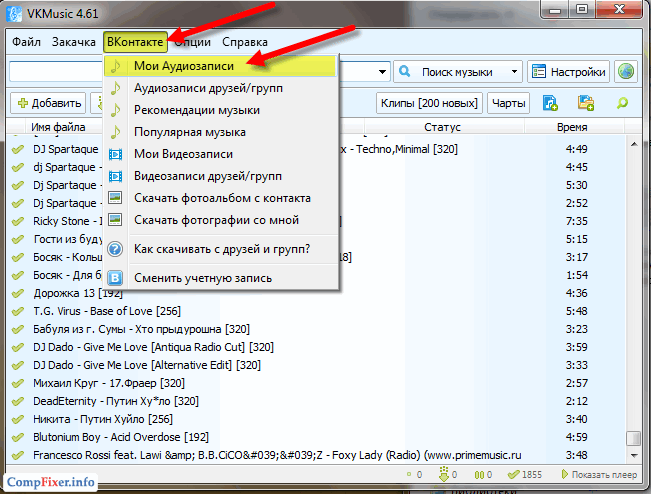The width and height of the screenshot is (651, 494).
Task: Select Дорожка 13 row
Action: 316,293
